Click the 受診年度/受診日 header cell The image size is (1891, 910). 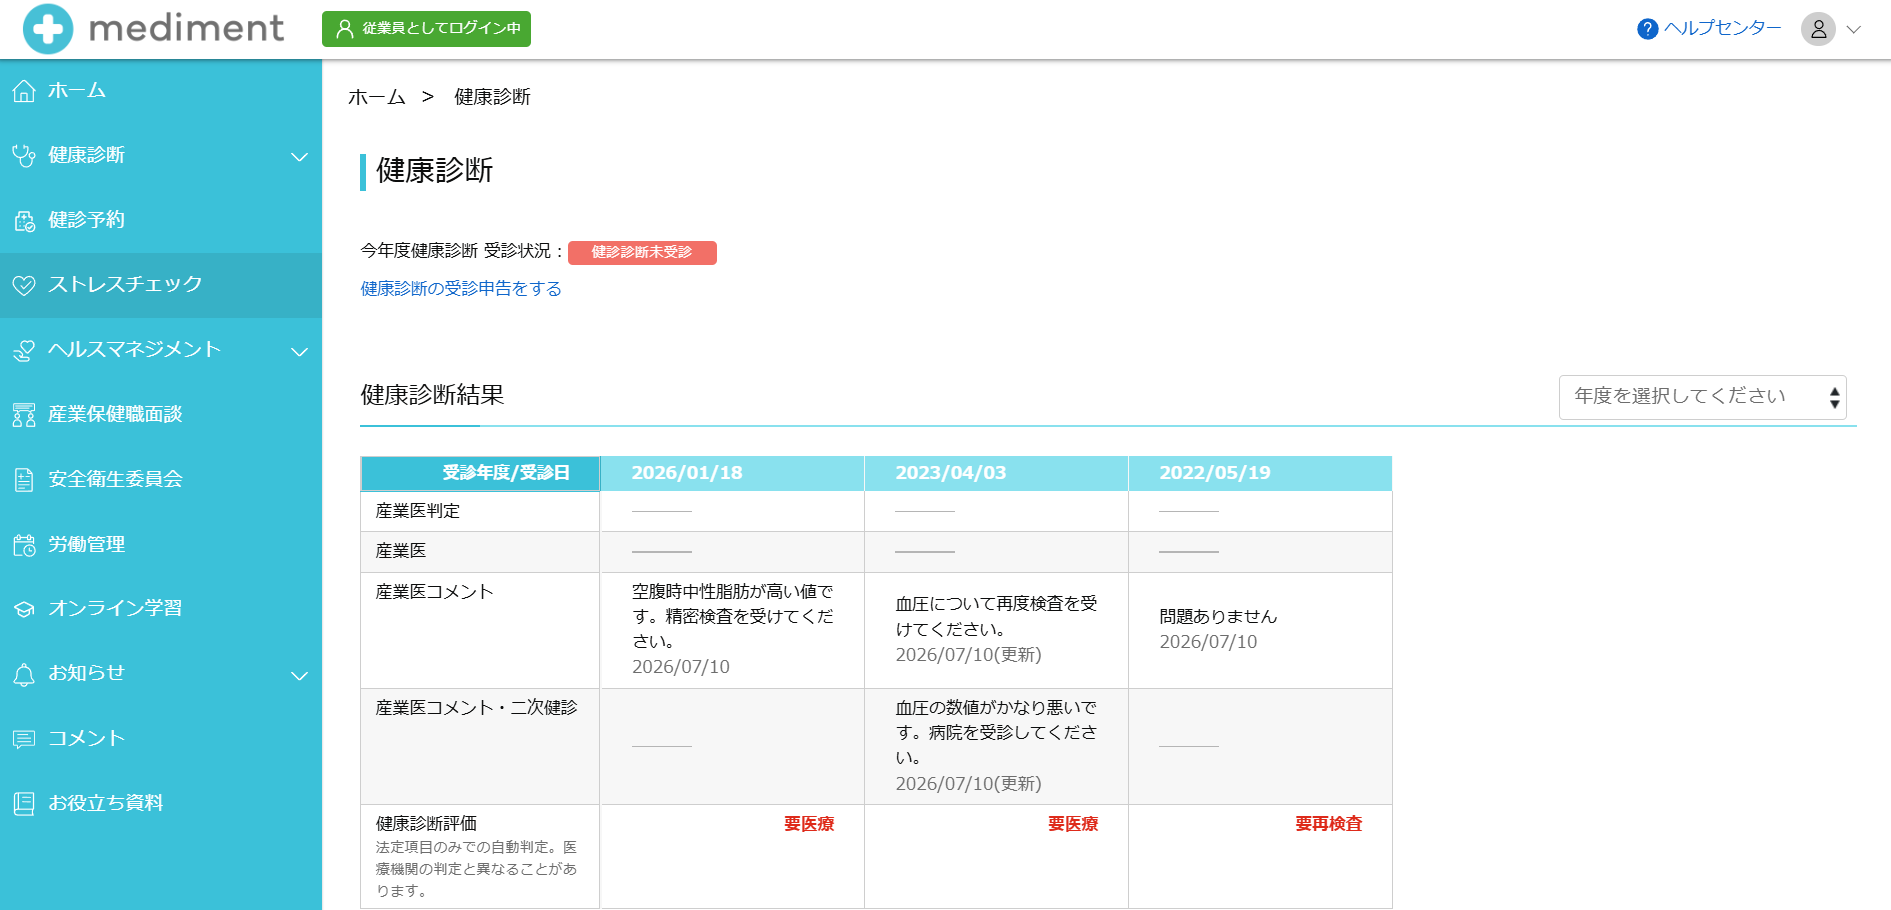click(480, 473)
